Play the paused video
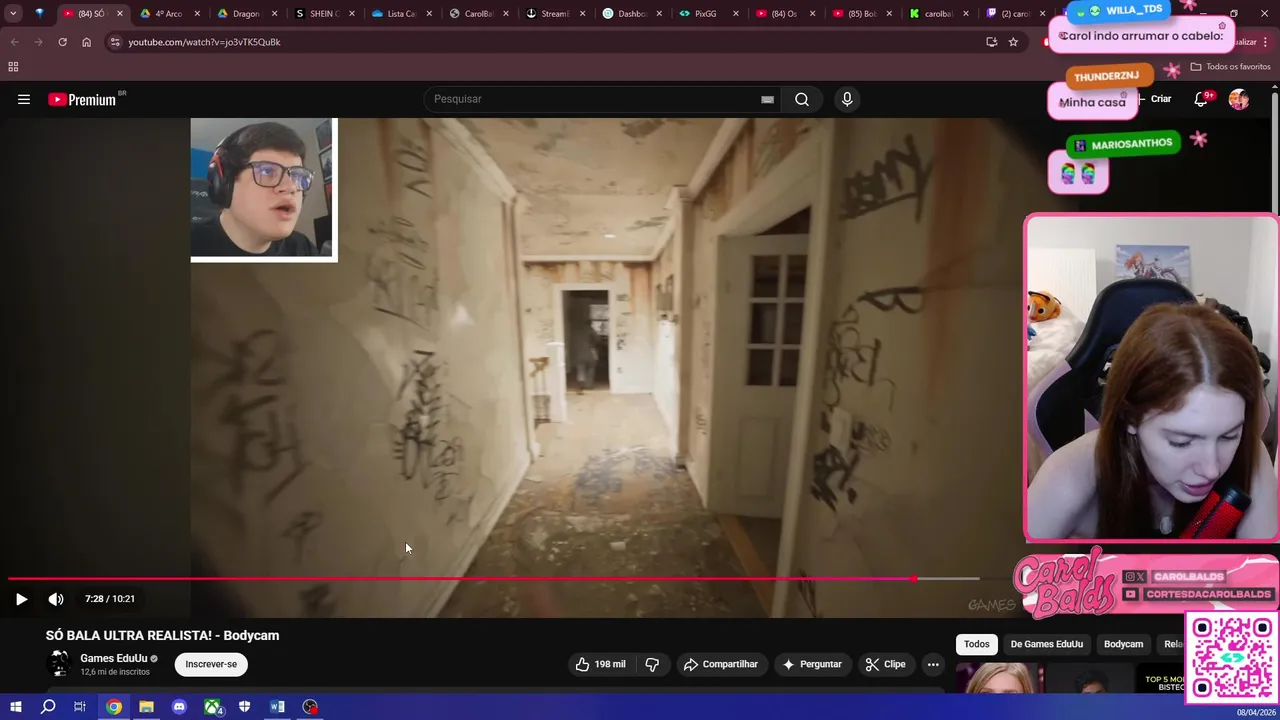 [21, 599]
